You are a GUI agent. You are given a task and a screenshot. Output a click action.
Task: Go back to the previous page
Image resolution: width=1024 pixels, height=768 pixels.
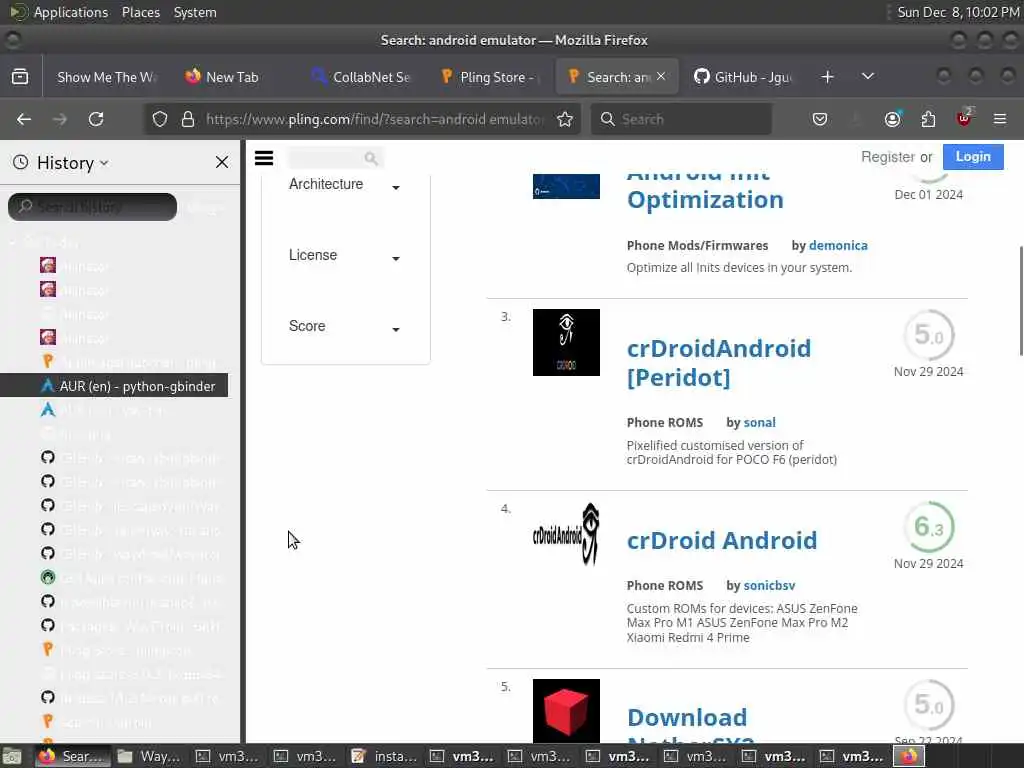[x=24, y=119]
